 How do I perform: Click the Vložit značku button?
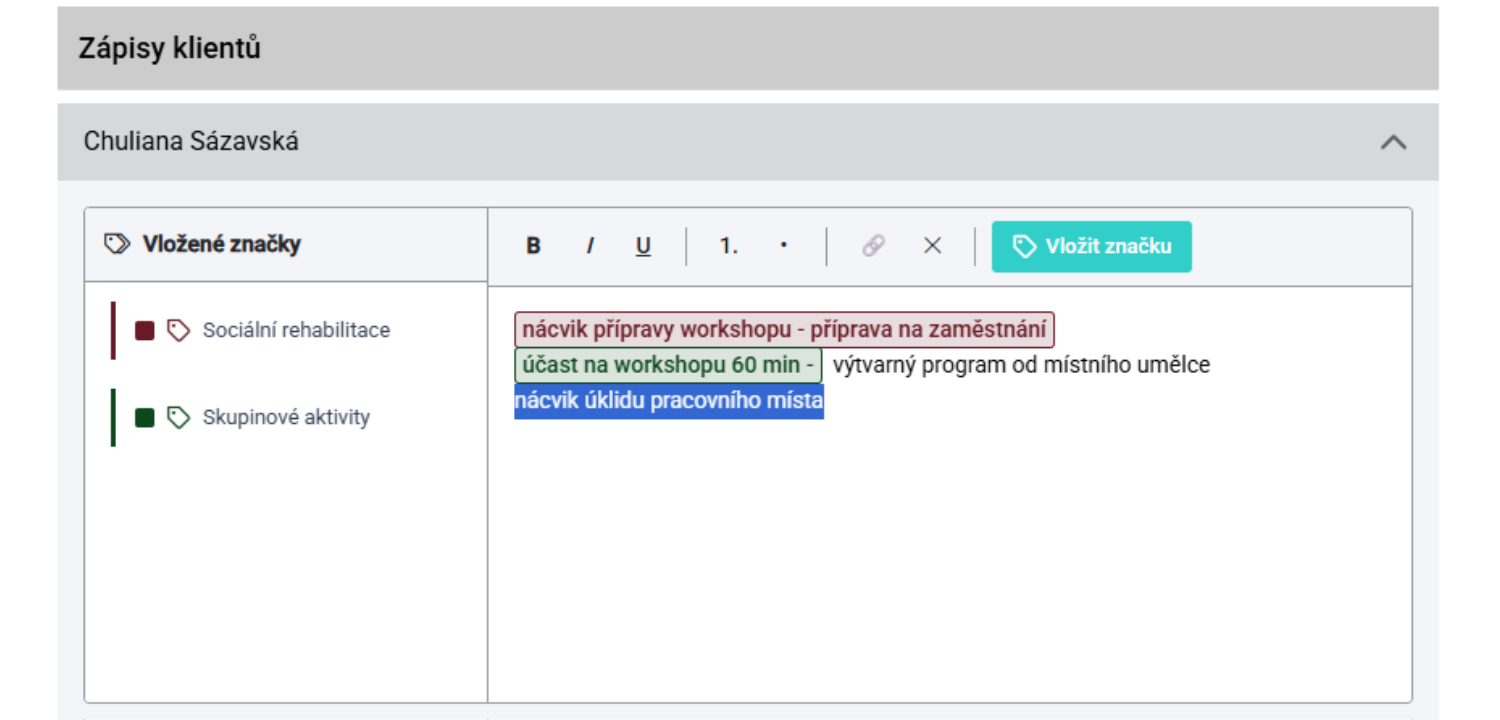[x=1091, y=246]
